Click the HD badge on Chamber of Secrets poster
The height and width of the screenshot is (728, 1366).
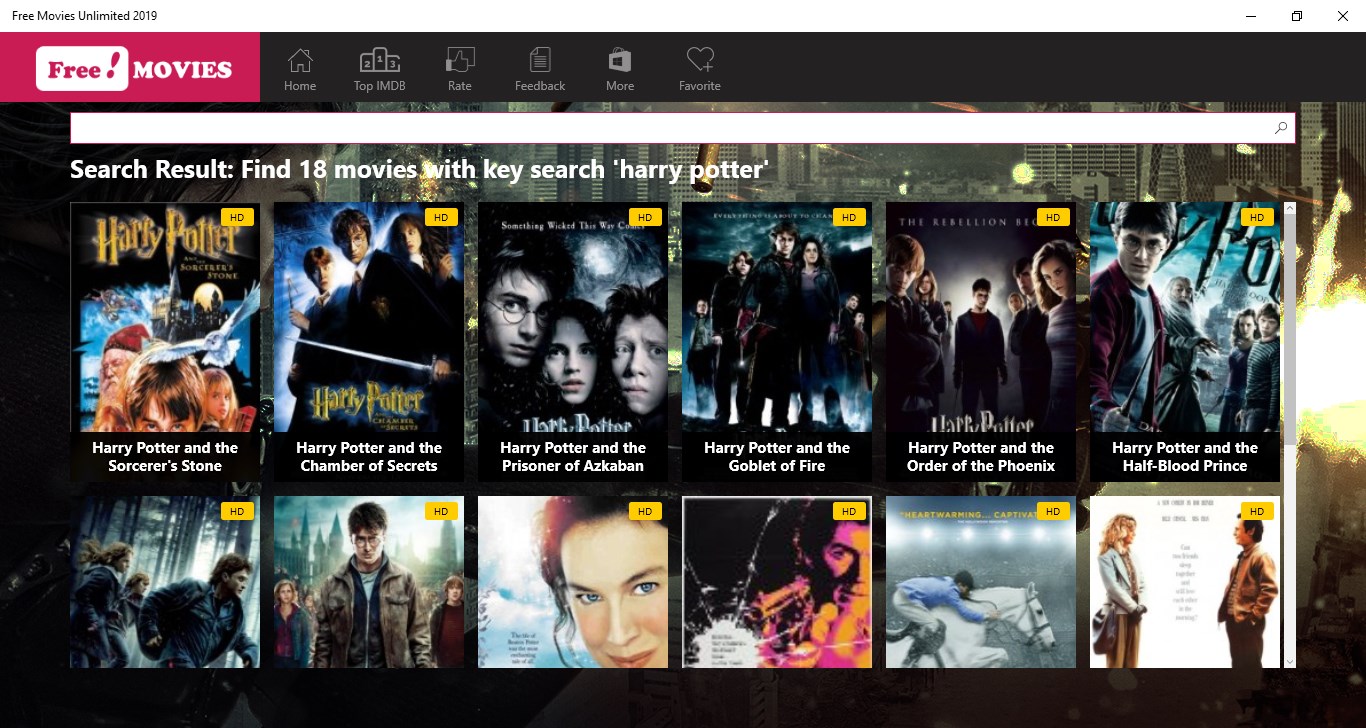[441, 217]
